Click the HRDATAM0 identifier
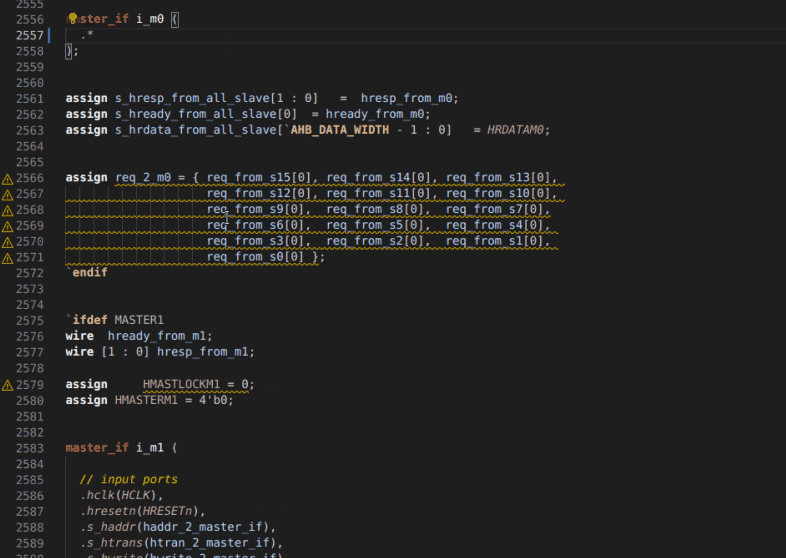The width and height of the screenshot is (786, 558). 517,130
